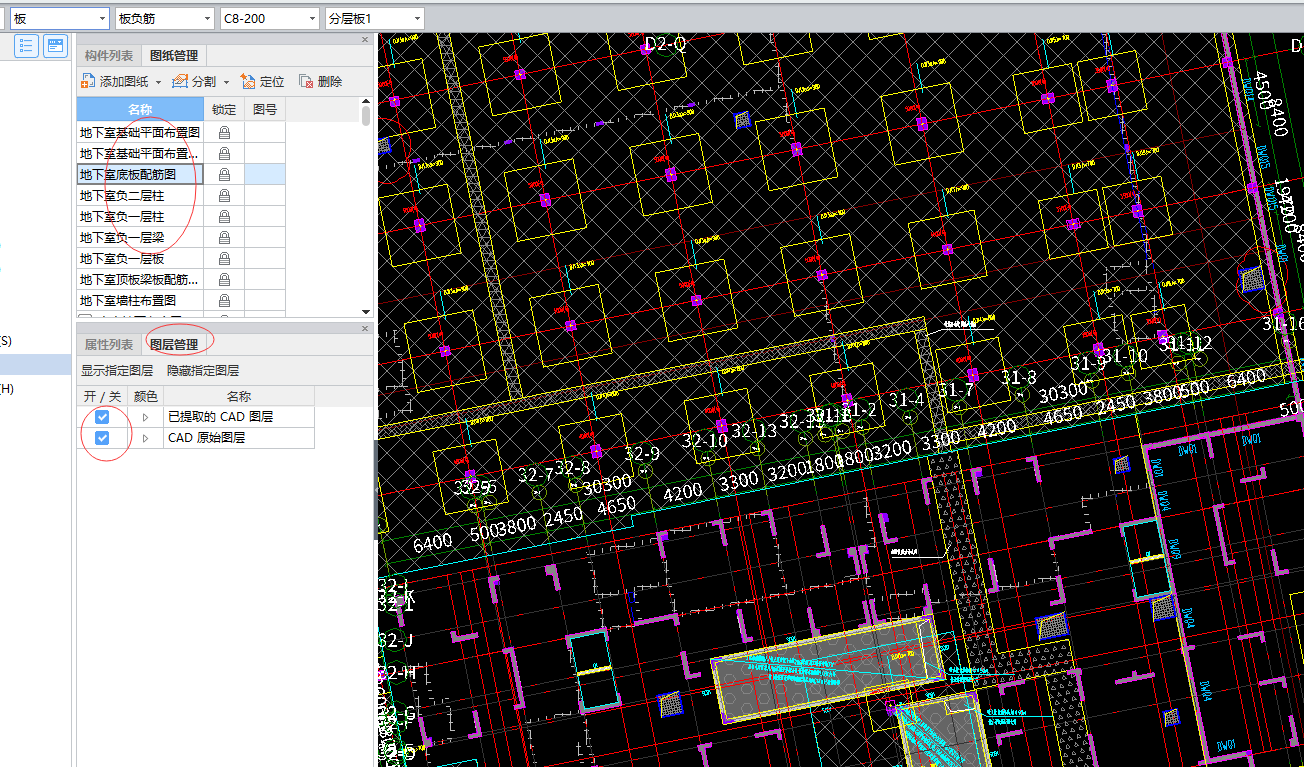Image resolution: width=1304 pixels, height=767 pixels.
Task: Click lock icon for 地下室负一层柱 row
Action: [224, 216]
